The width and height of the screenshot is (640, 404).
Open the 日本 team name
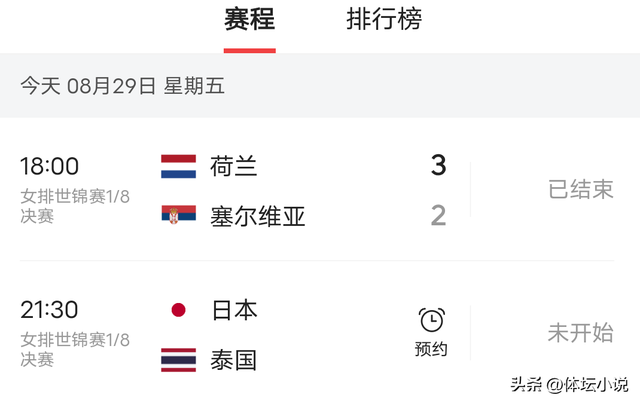tap(234, 310)
